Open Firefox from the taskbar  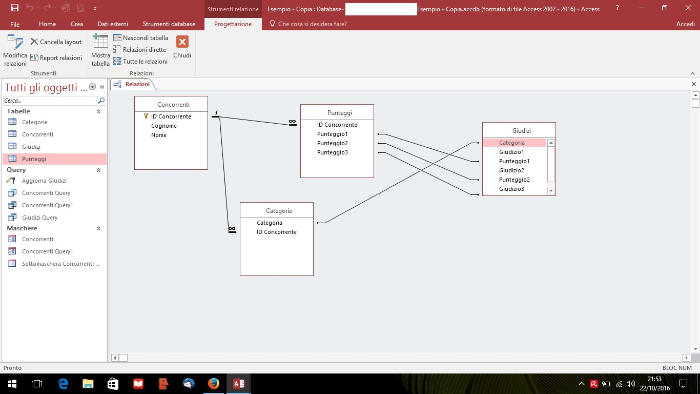[x=213, y=384]
